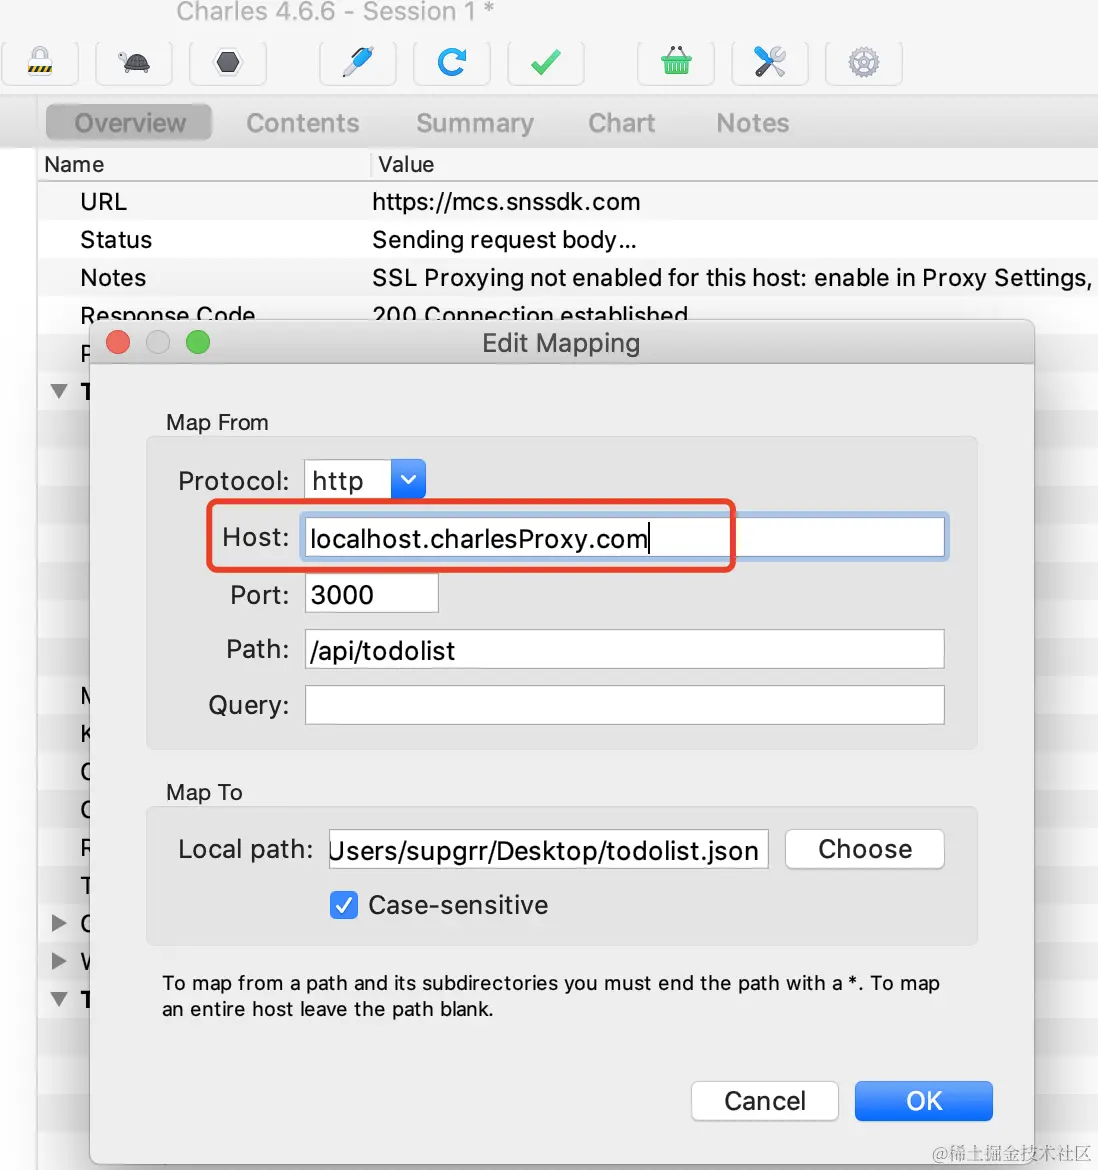Validate using the green checkmark icon
This screenshot has width=1098, height=1170.
click(546, 63)
